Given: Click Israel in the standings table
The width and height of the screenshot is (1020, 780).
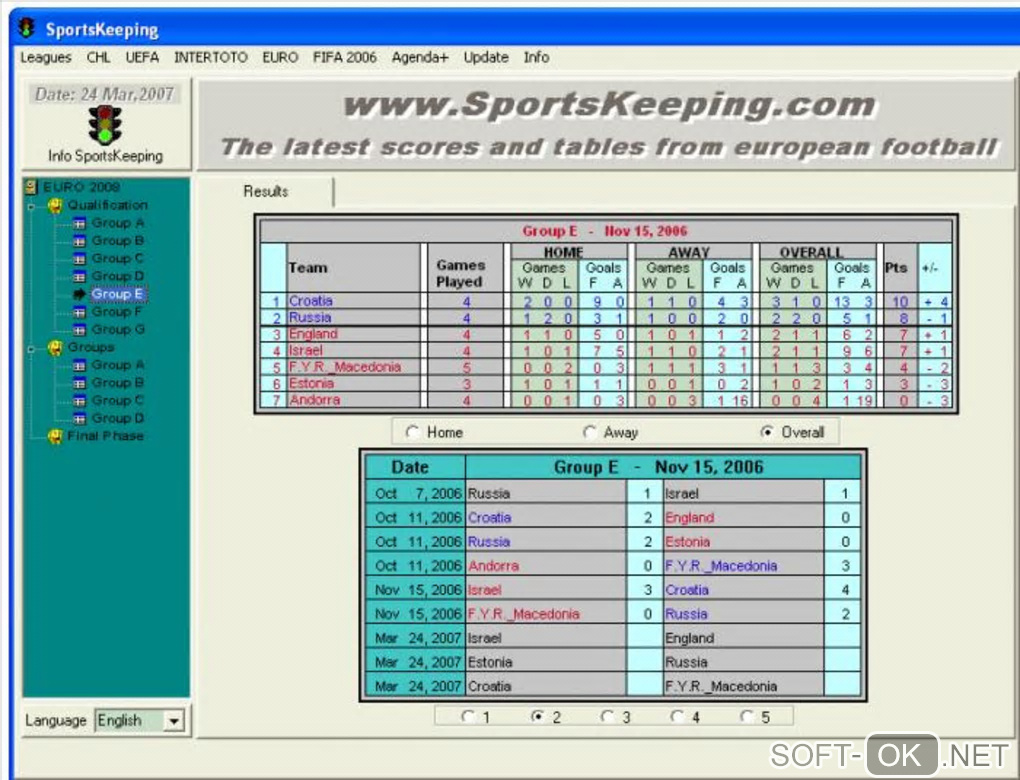Looking at the screenshot, I should 305,351.
